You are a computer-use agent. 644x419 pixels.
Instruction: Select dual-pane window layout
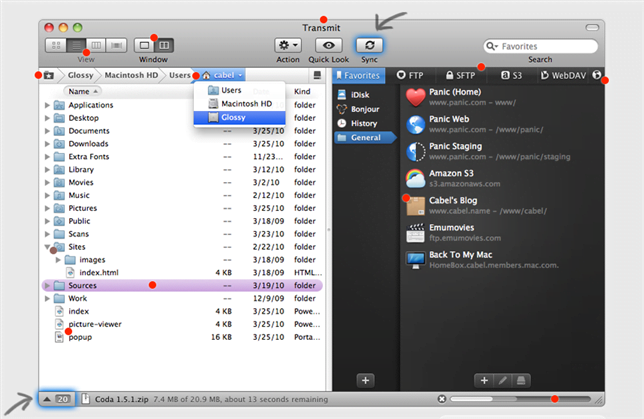(164, 45)
